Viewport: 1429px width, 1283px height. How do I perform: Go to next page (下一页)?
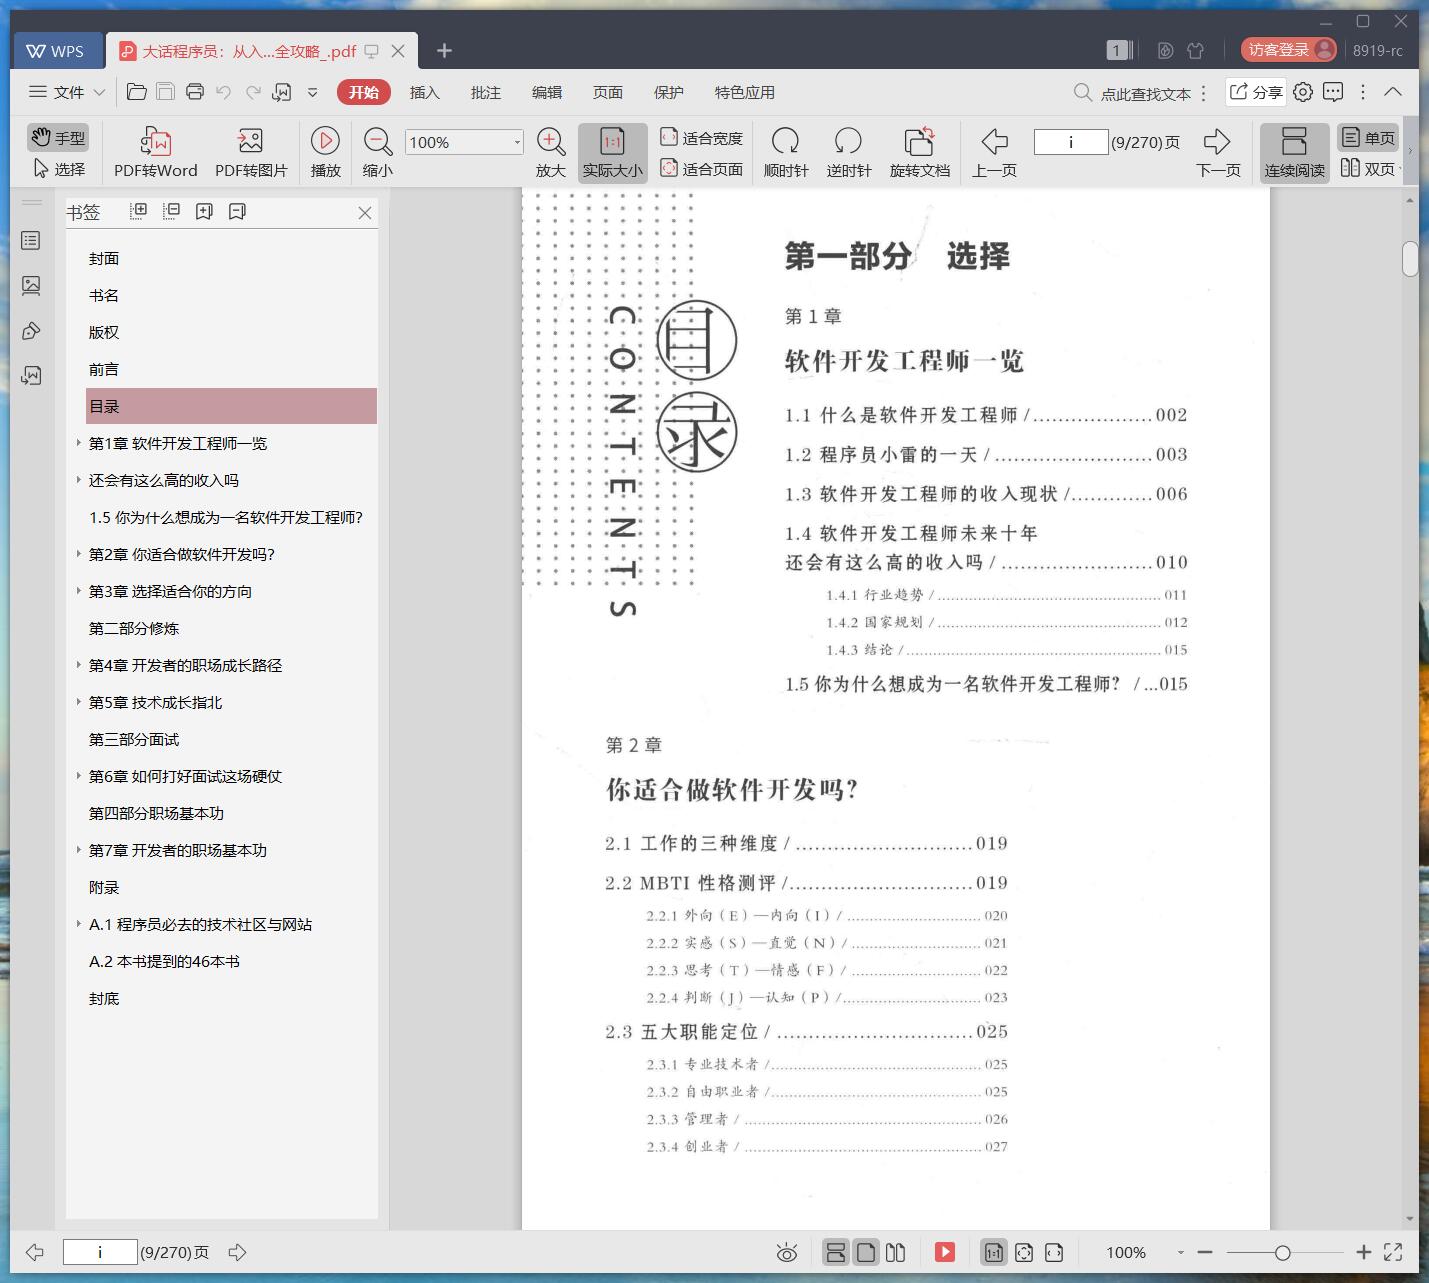pos(1217,153)
